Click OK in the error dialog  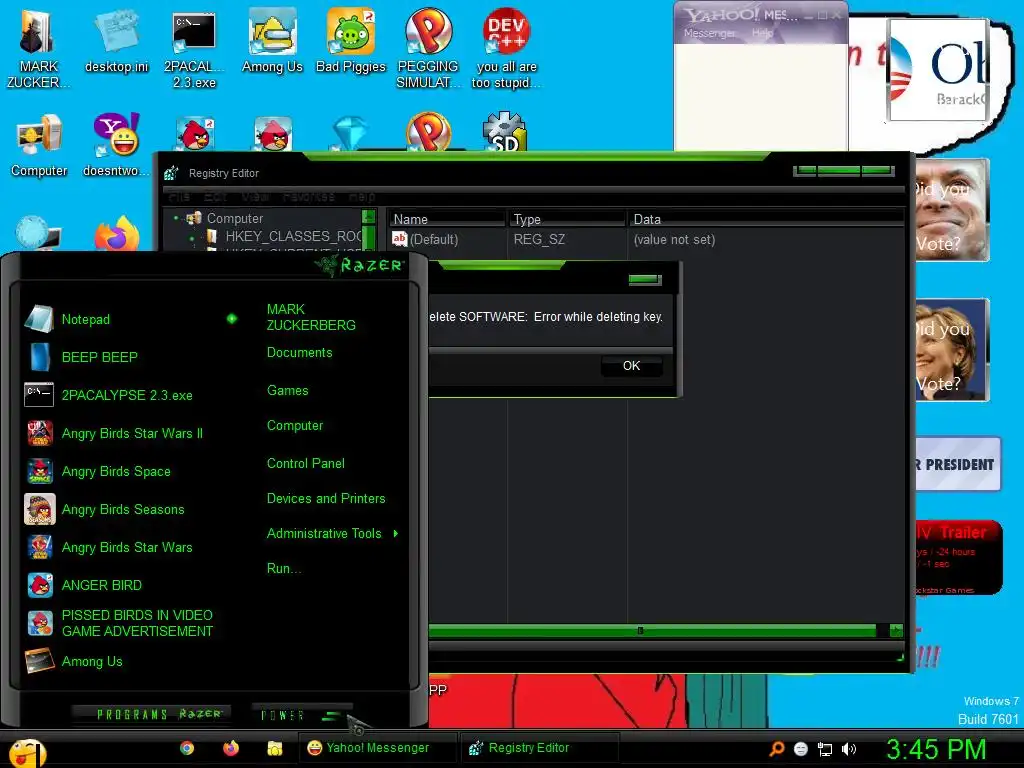[x=632, y=366]
